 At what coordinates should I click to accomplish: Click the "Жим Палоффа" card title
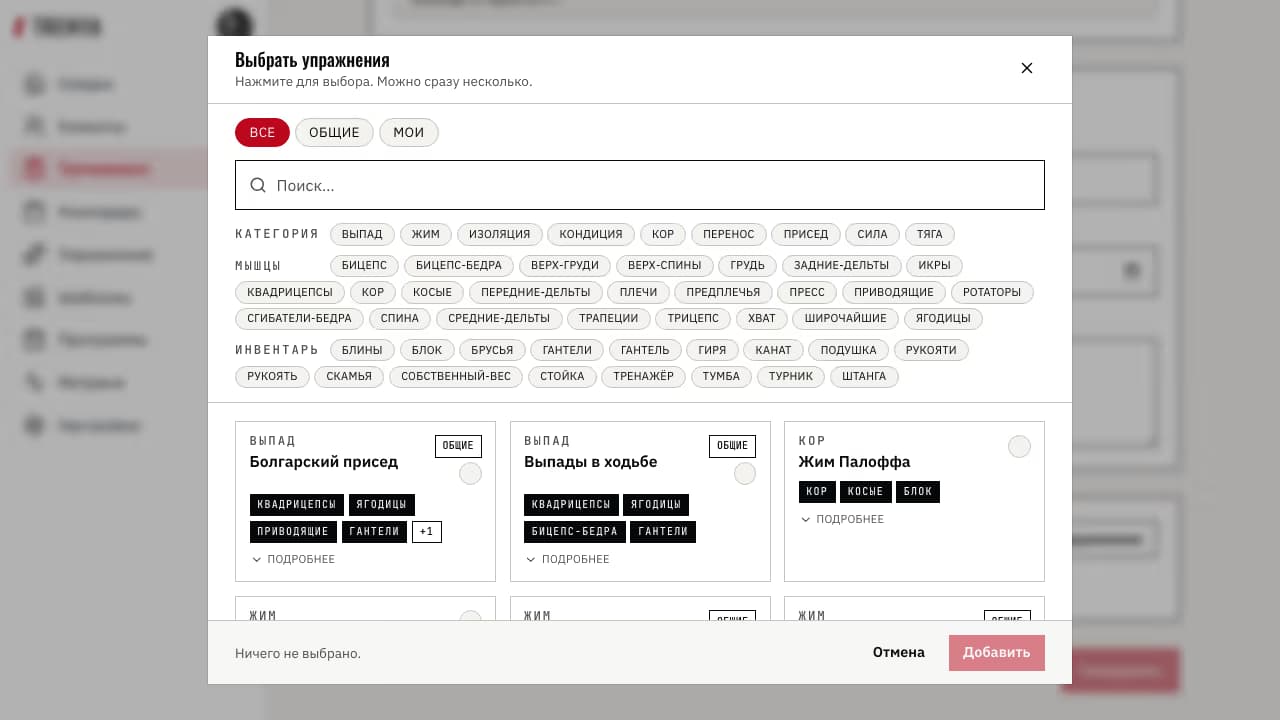[x=855, y=462]
